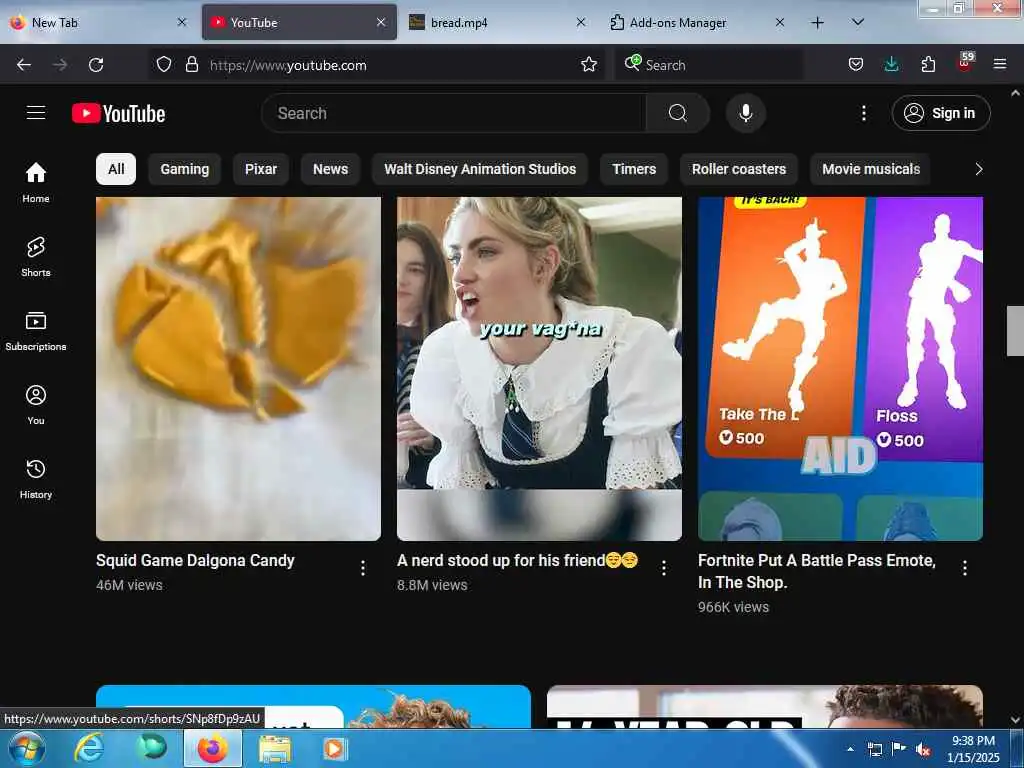Open more options for Squid Game Dalgona Candy
This screenshot has width=1024, height=768.
point(363,568)
